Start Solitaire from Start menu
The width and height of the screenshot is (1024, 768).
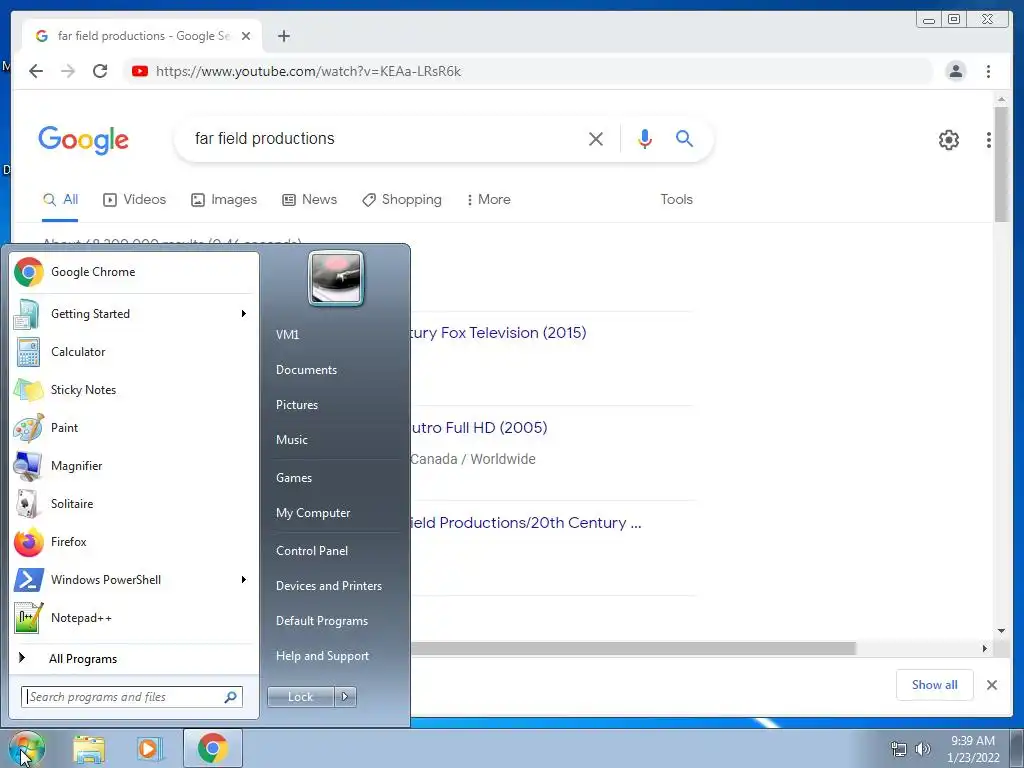pyautogui.click(x=133, y=503)
